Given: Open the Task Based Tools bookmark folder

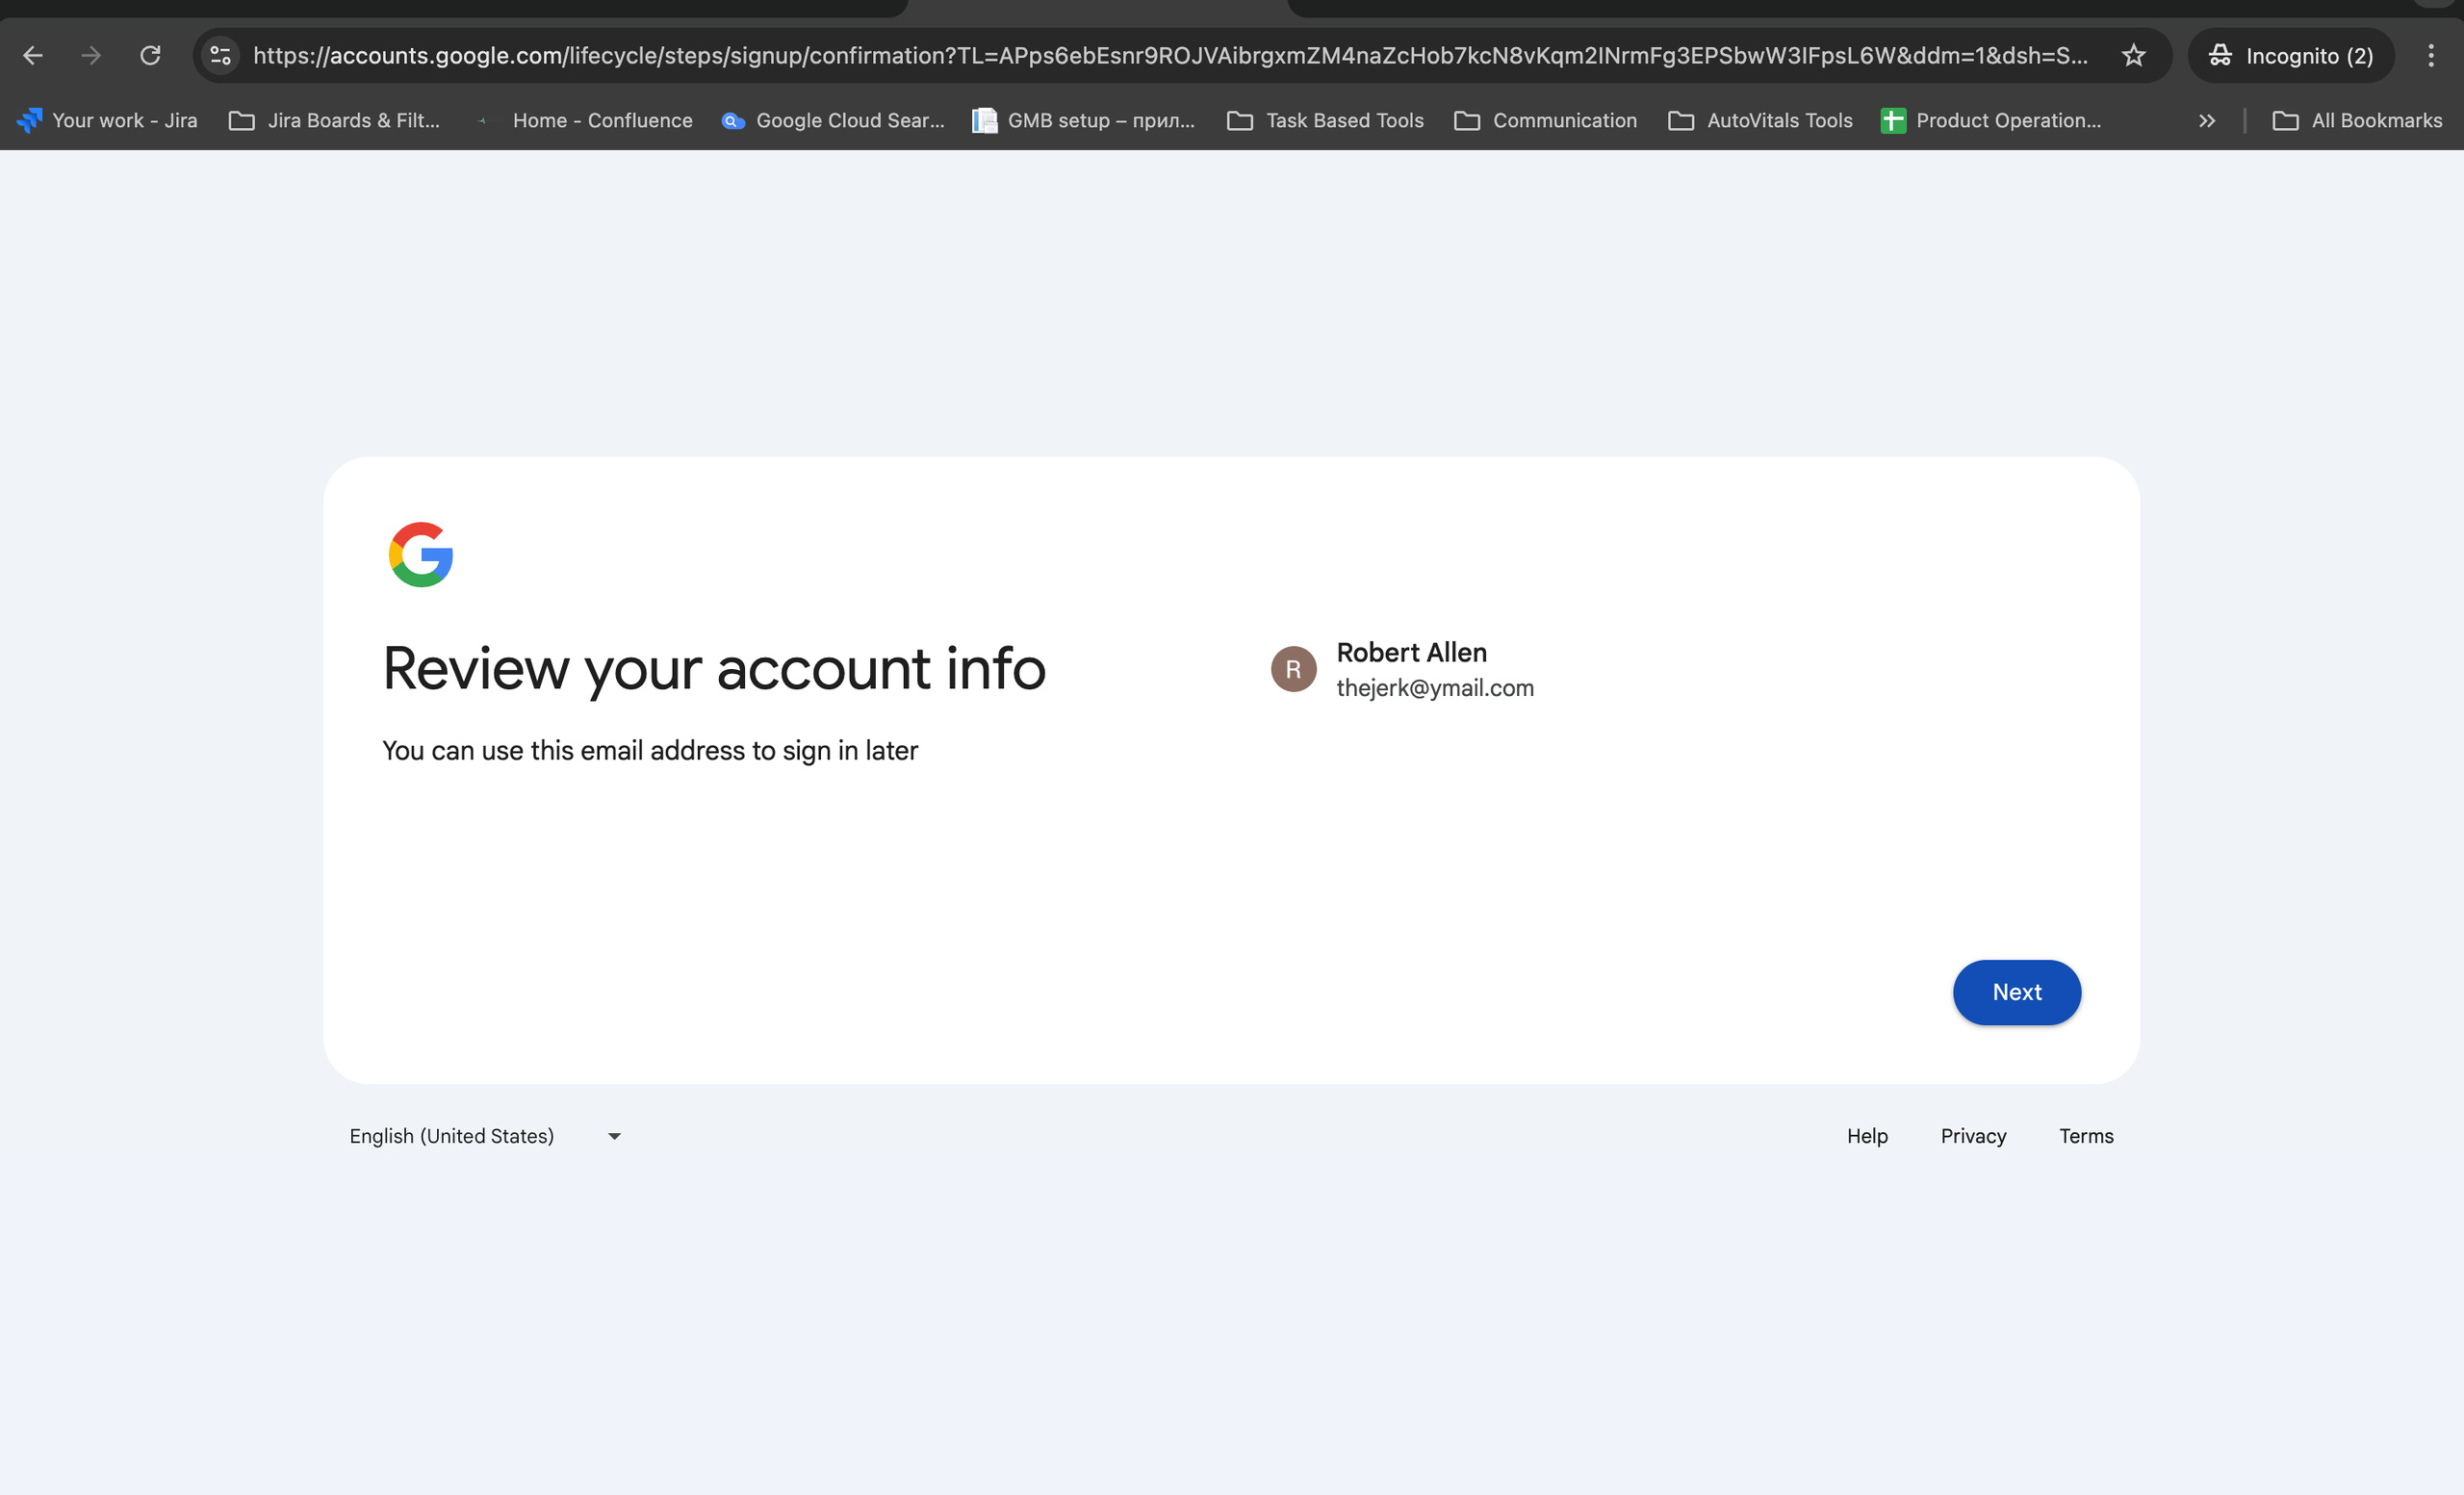Looking at the screenshot, I should (1326, 121).
